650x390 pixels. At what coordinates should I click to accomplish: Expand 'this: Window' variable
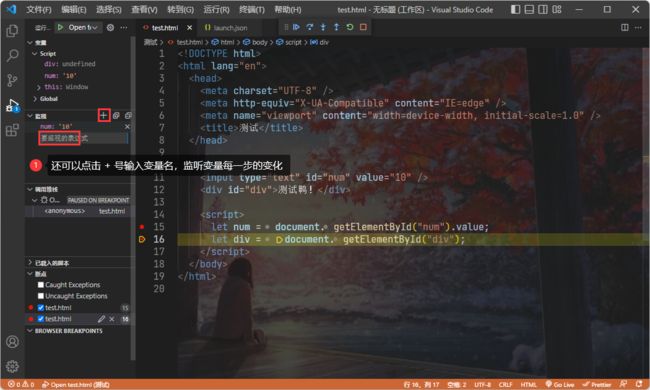point(39,87)
